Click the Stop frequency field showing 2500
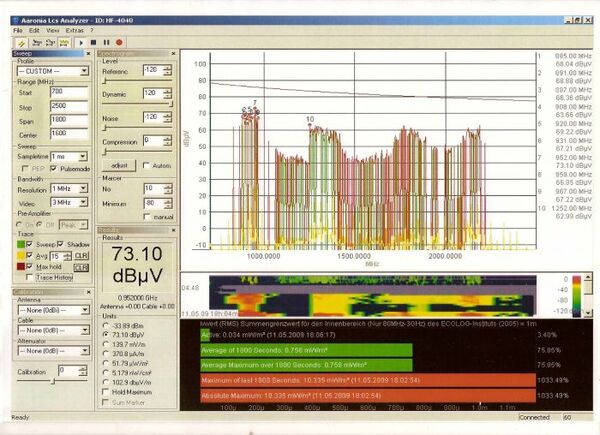 pyautogui.click(x=69, y=106)
